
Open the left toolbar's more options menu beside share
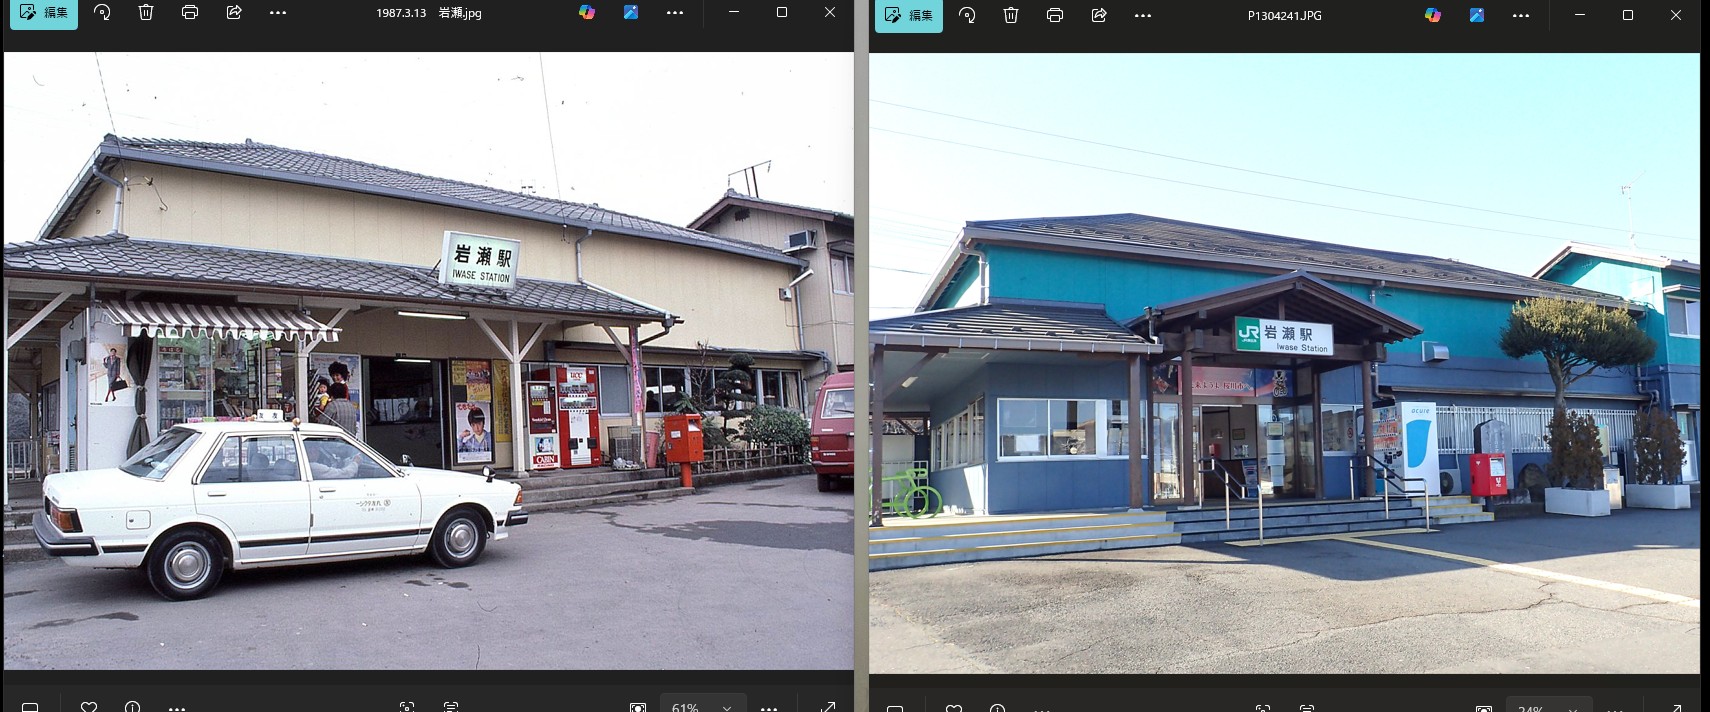(278, 13)
